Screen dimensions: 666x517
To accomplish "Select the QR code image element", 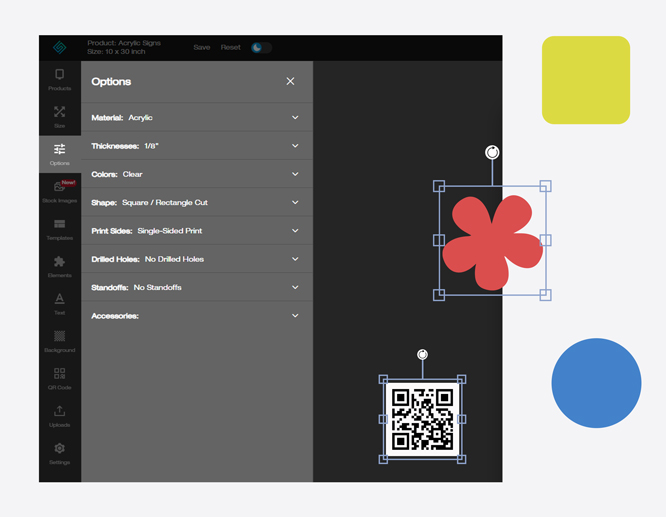I will tap(422, 419).
